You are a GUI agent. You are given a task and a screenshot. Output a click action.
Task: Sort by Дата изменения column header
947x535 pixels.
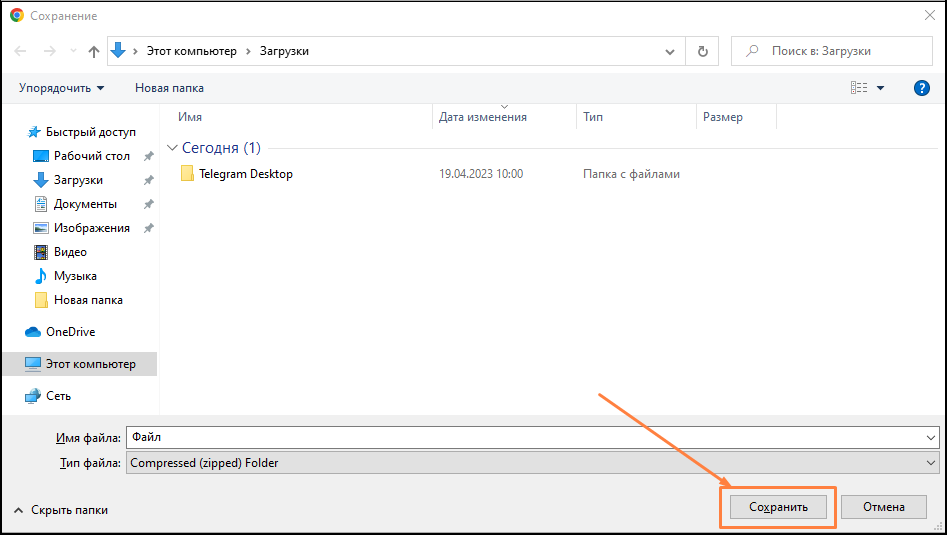(483, 117)
